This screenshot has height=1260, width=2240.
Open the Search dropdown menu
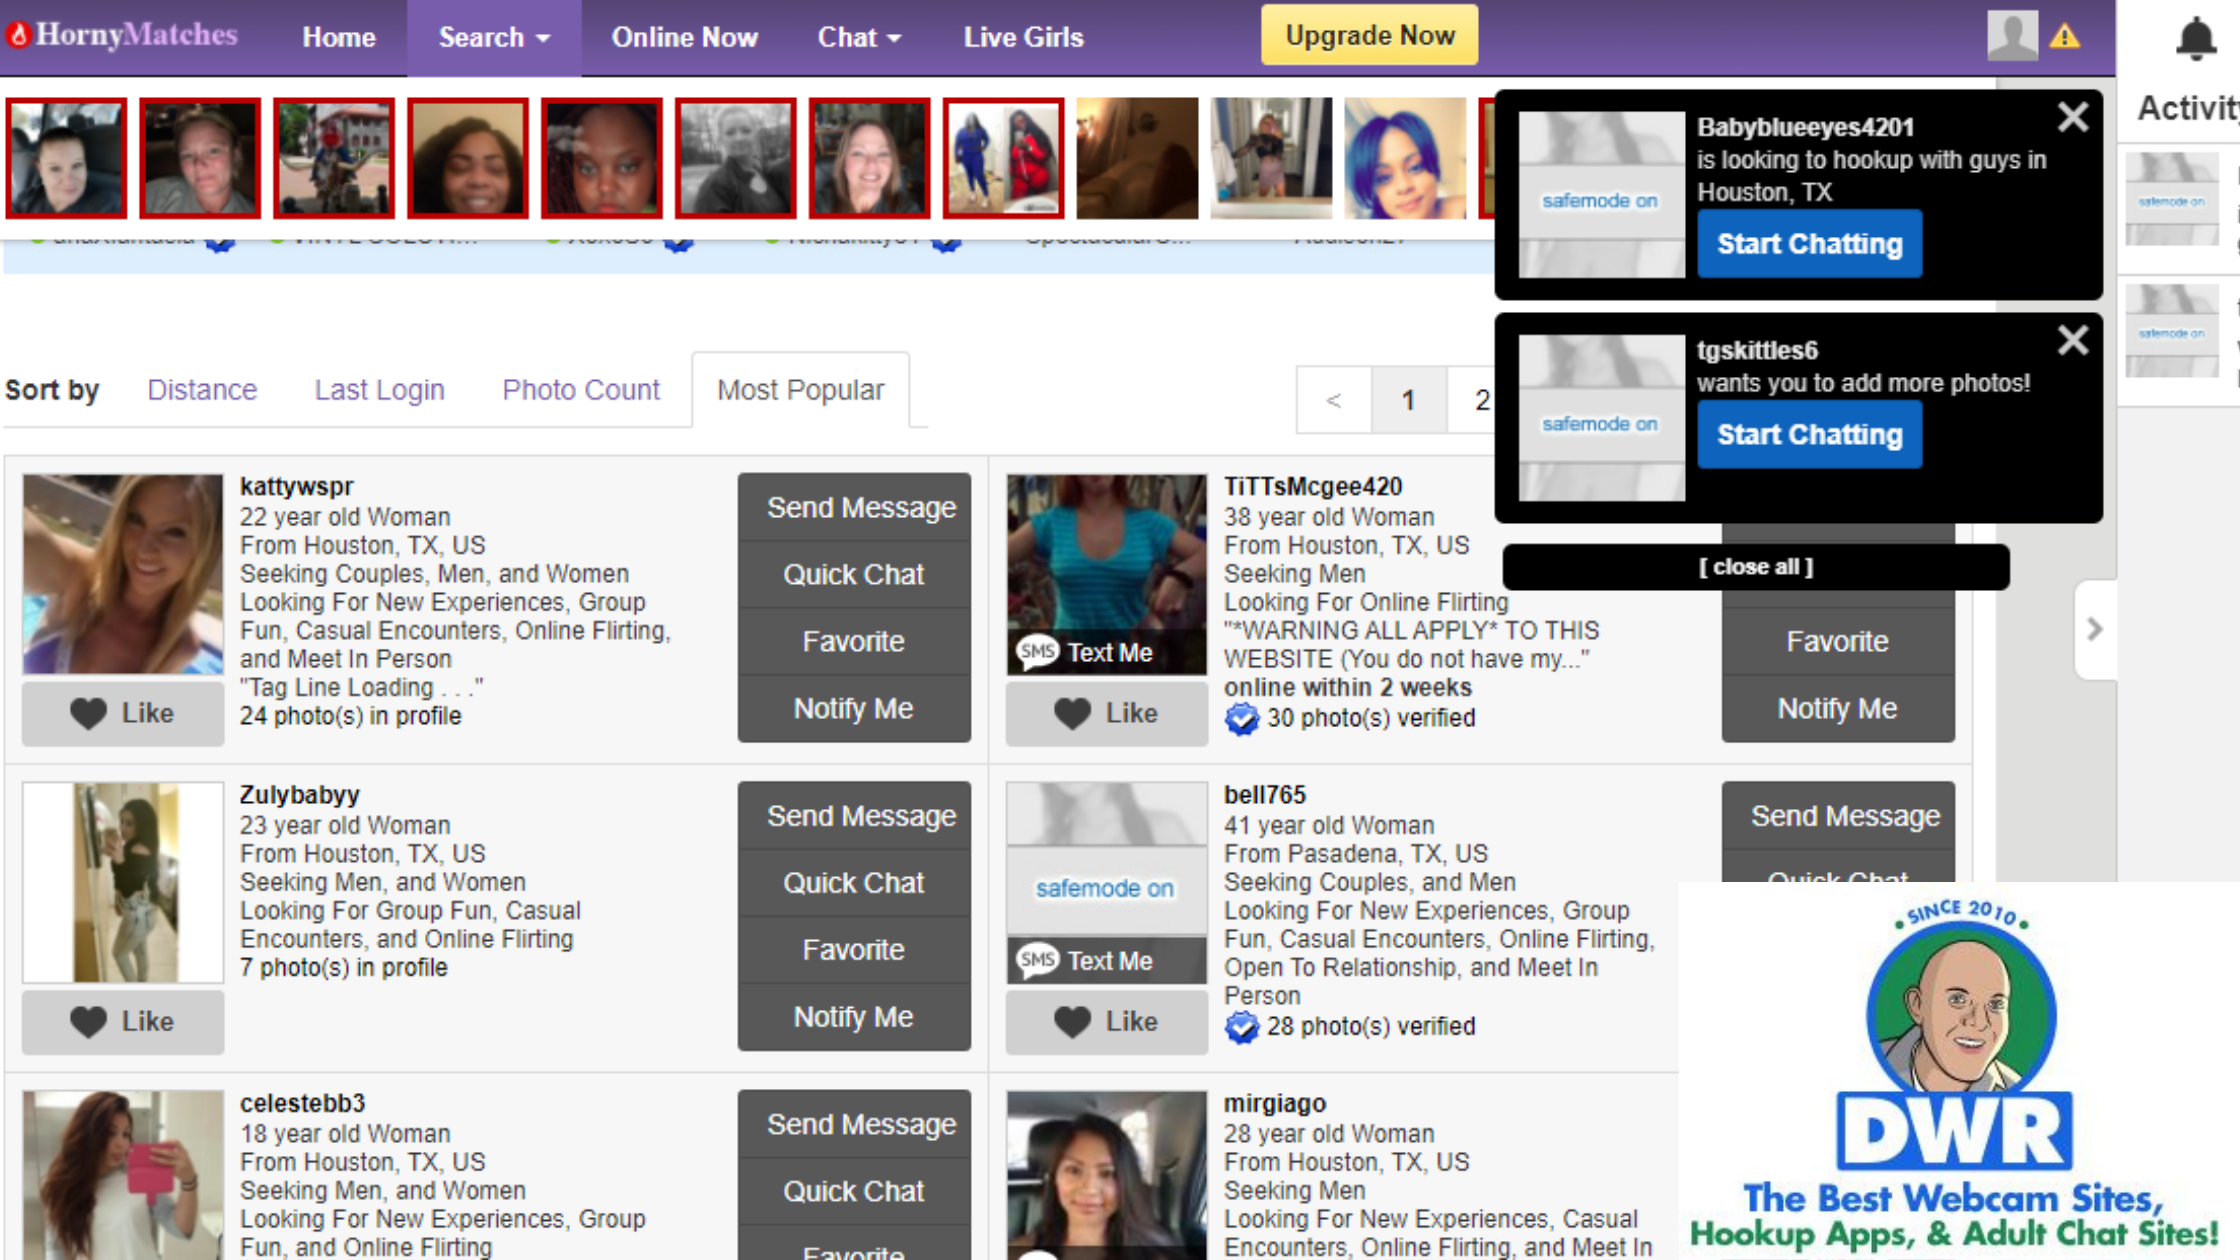click(x=494, y=38)
